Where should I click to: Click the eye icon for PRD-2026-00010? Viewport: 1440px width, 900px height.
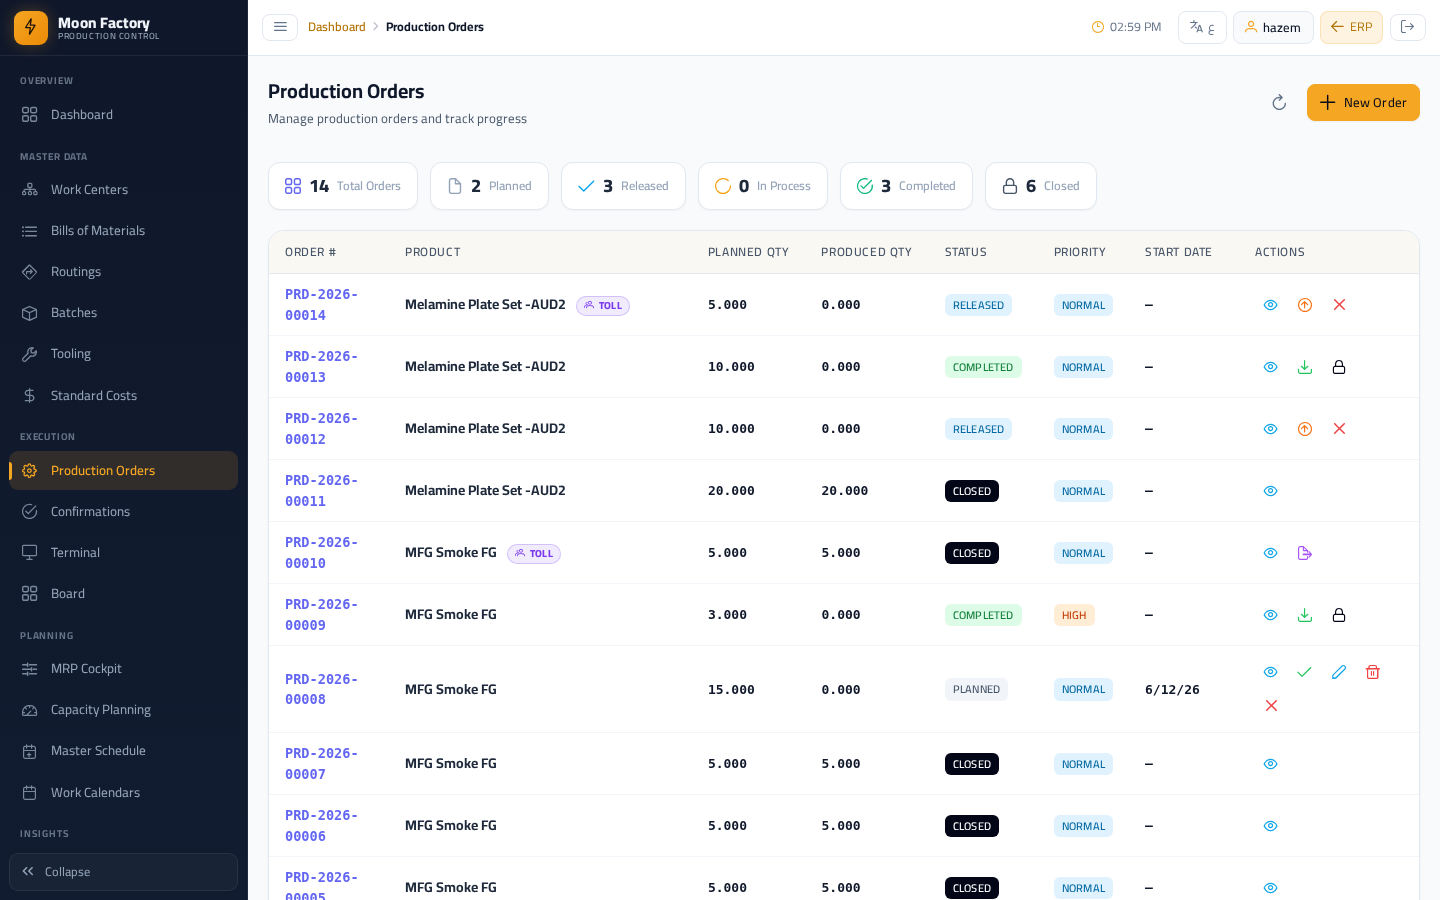(1270, 553)
